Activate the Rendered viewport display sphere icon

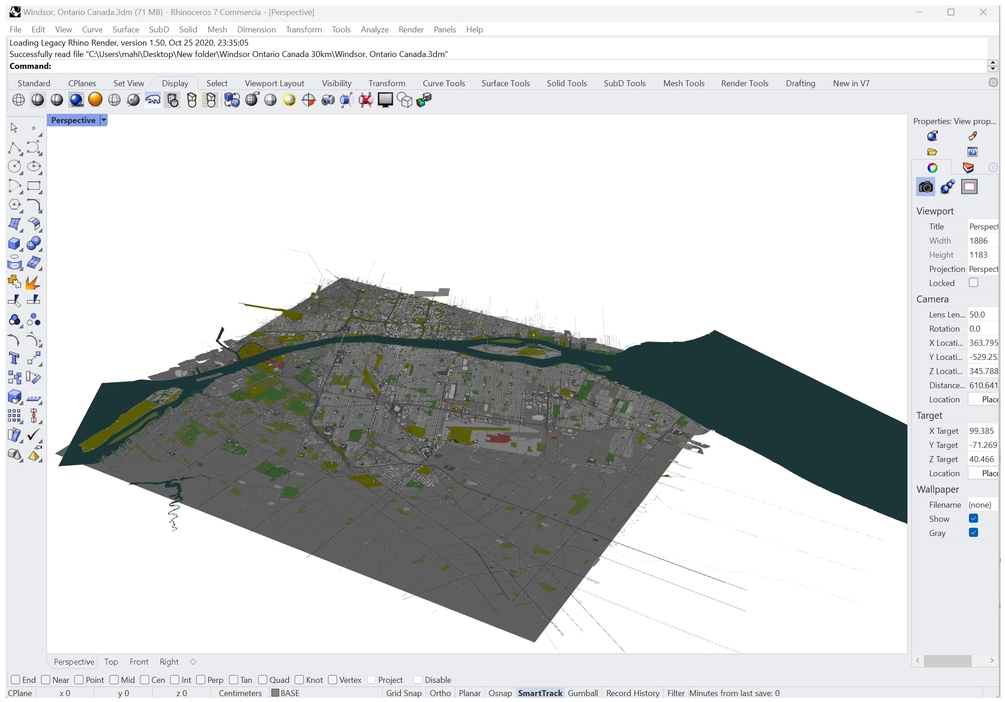pyautogui.click(x=76, y=100)
